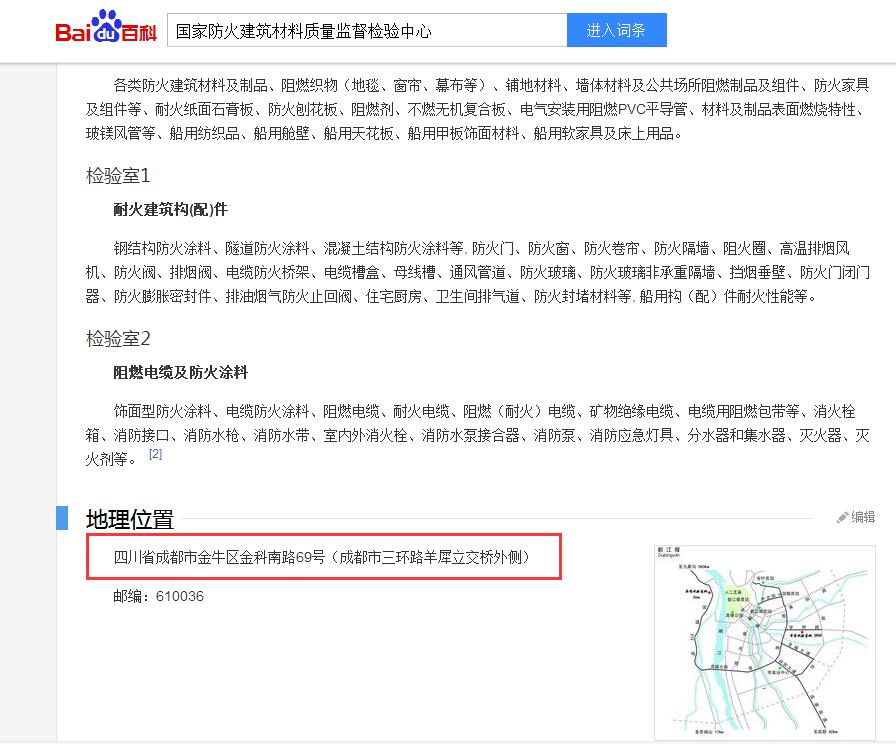896x744 pixels.
Task: Click bold heading 耐火建筑构(配)件
Action: click(x=171, y=210)
